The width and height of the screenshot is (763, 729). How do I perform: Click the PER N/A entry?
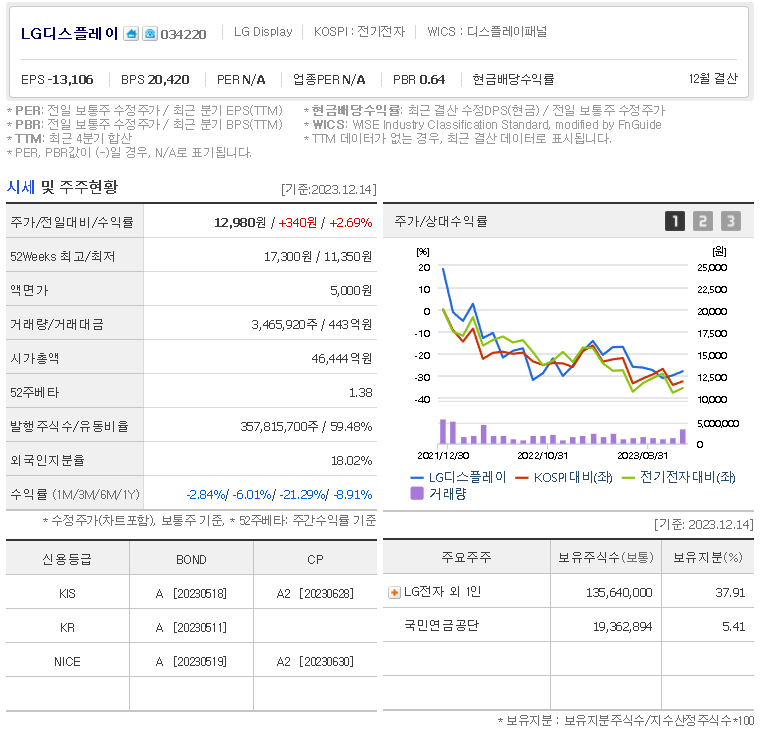[241, 80]
